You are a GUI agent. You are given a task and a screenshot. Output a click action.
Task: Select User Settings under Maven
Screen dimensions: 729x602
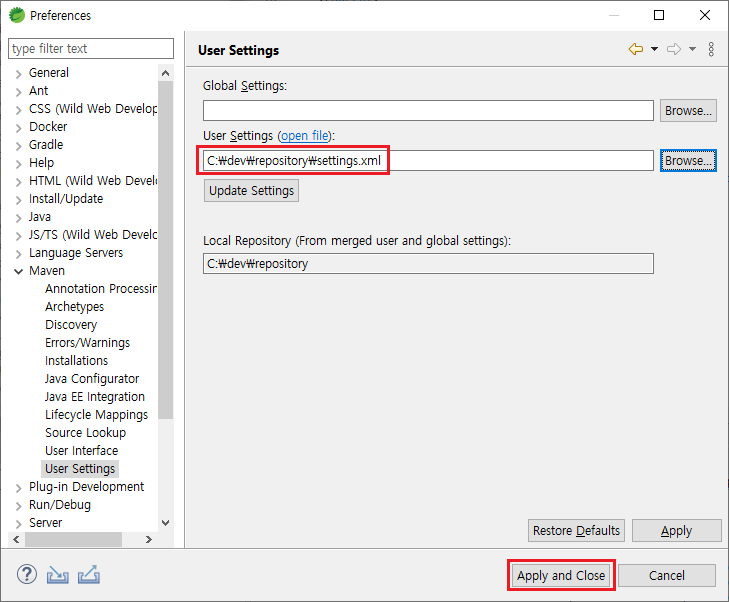80,469
